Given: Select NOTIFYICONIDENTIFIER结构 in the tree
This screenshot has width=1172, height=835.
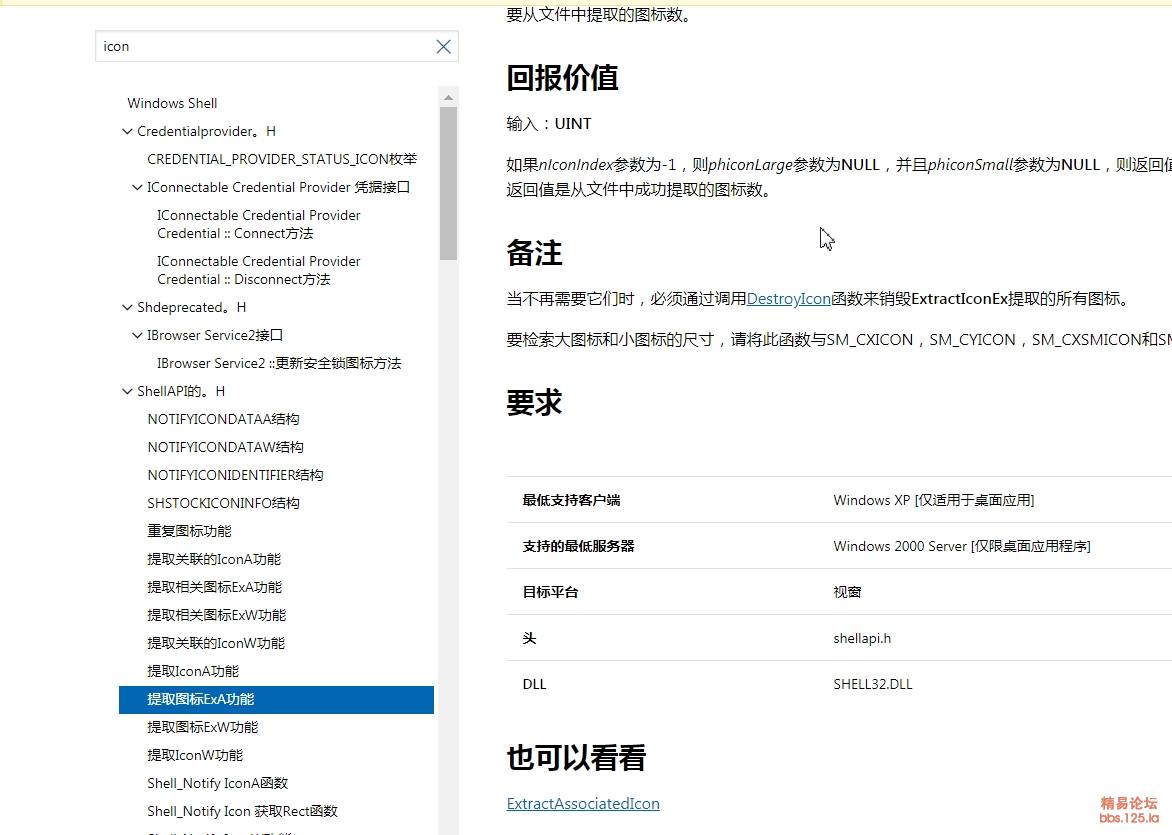Looking at the screenshot, I should pos(235,475).
